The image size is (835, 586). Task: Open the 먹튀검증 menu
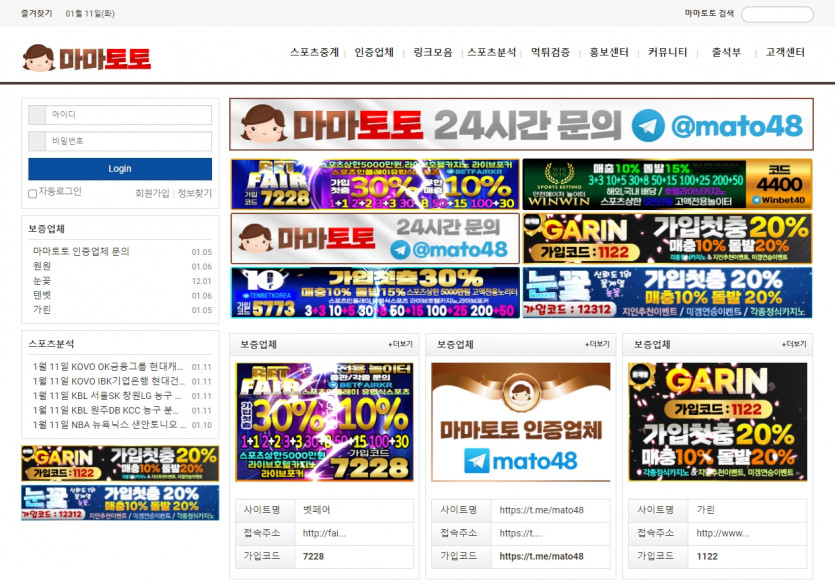click(x=550, y=53)
